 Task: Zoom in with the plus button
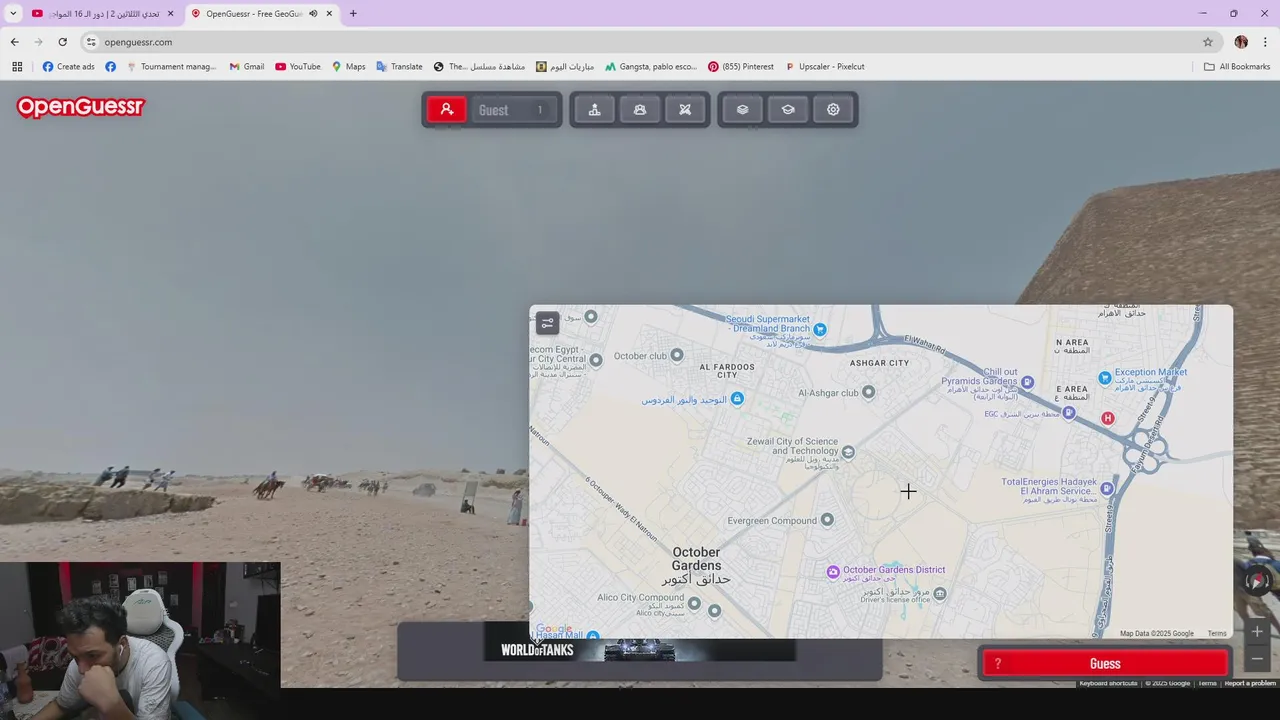click(1257, 631)
